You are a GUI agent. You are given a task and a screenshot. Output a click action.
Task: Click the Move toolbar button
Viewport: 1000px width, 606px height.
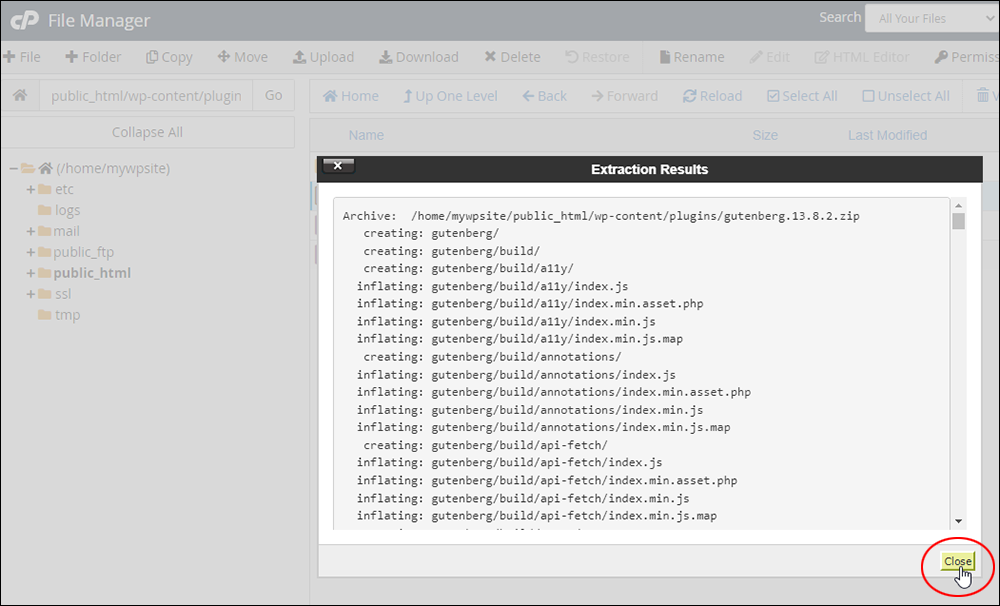click(x=242, y=57)
